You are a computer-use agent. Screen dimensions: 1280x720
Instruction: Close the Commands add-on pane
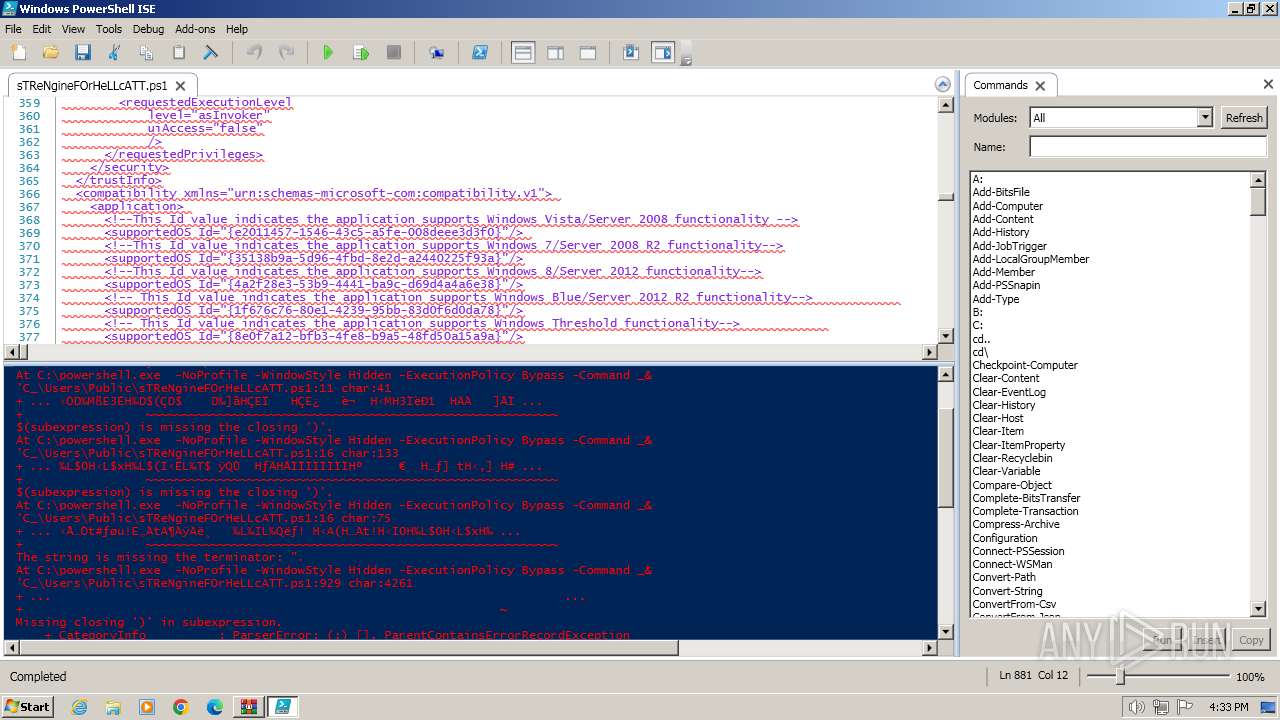pos(1268,84)
